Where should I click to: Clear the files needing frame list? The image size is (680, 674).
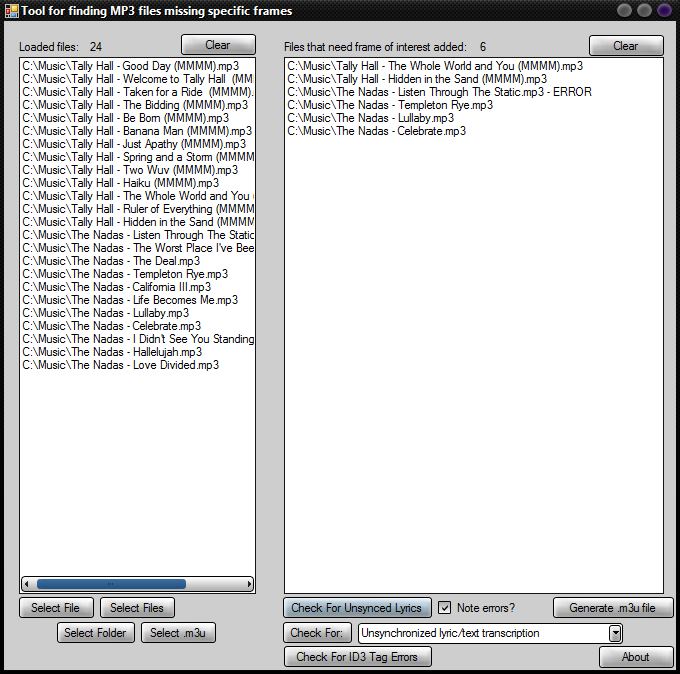coord(626,46)
